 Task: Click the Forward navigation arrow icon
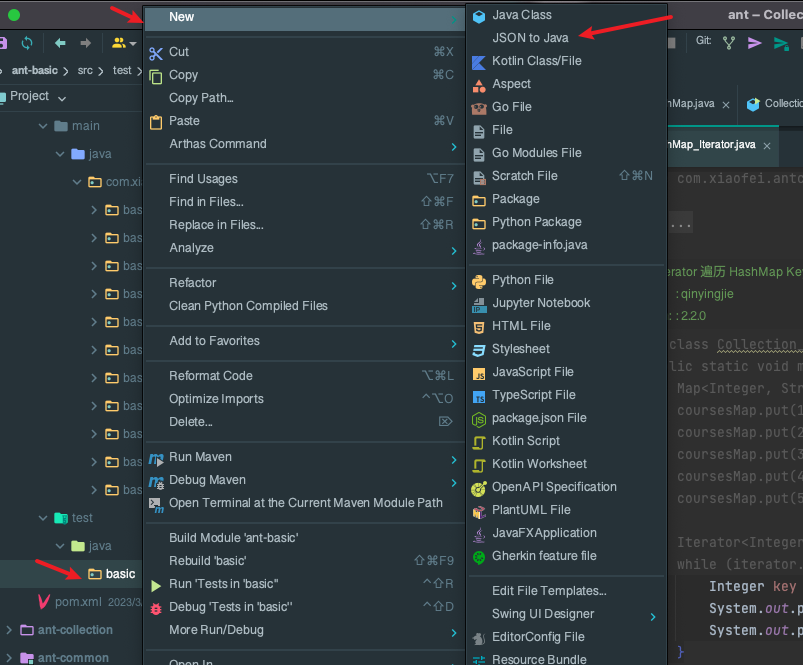tap(86, 43)
